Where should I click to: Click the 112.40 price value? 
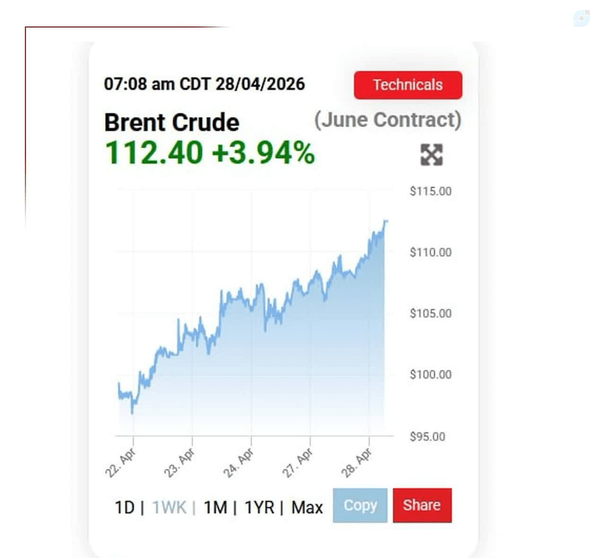click(154, 153)
